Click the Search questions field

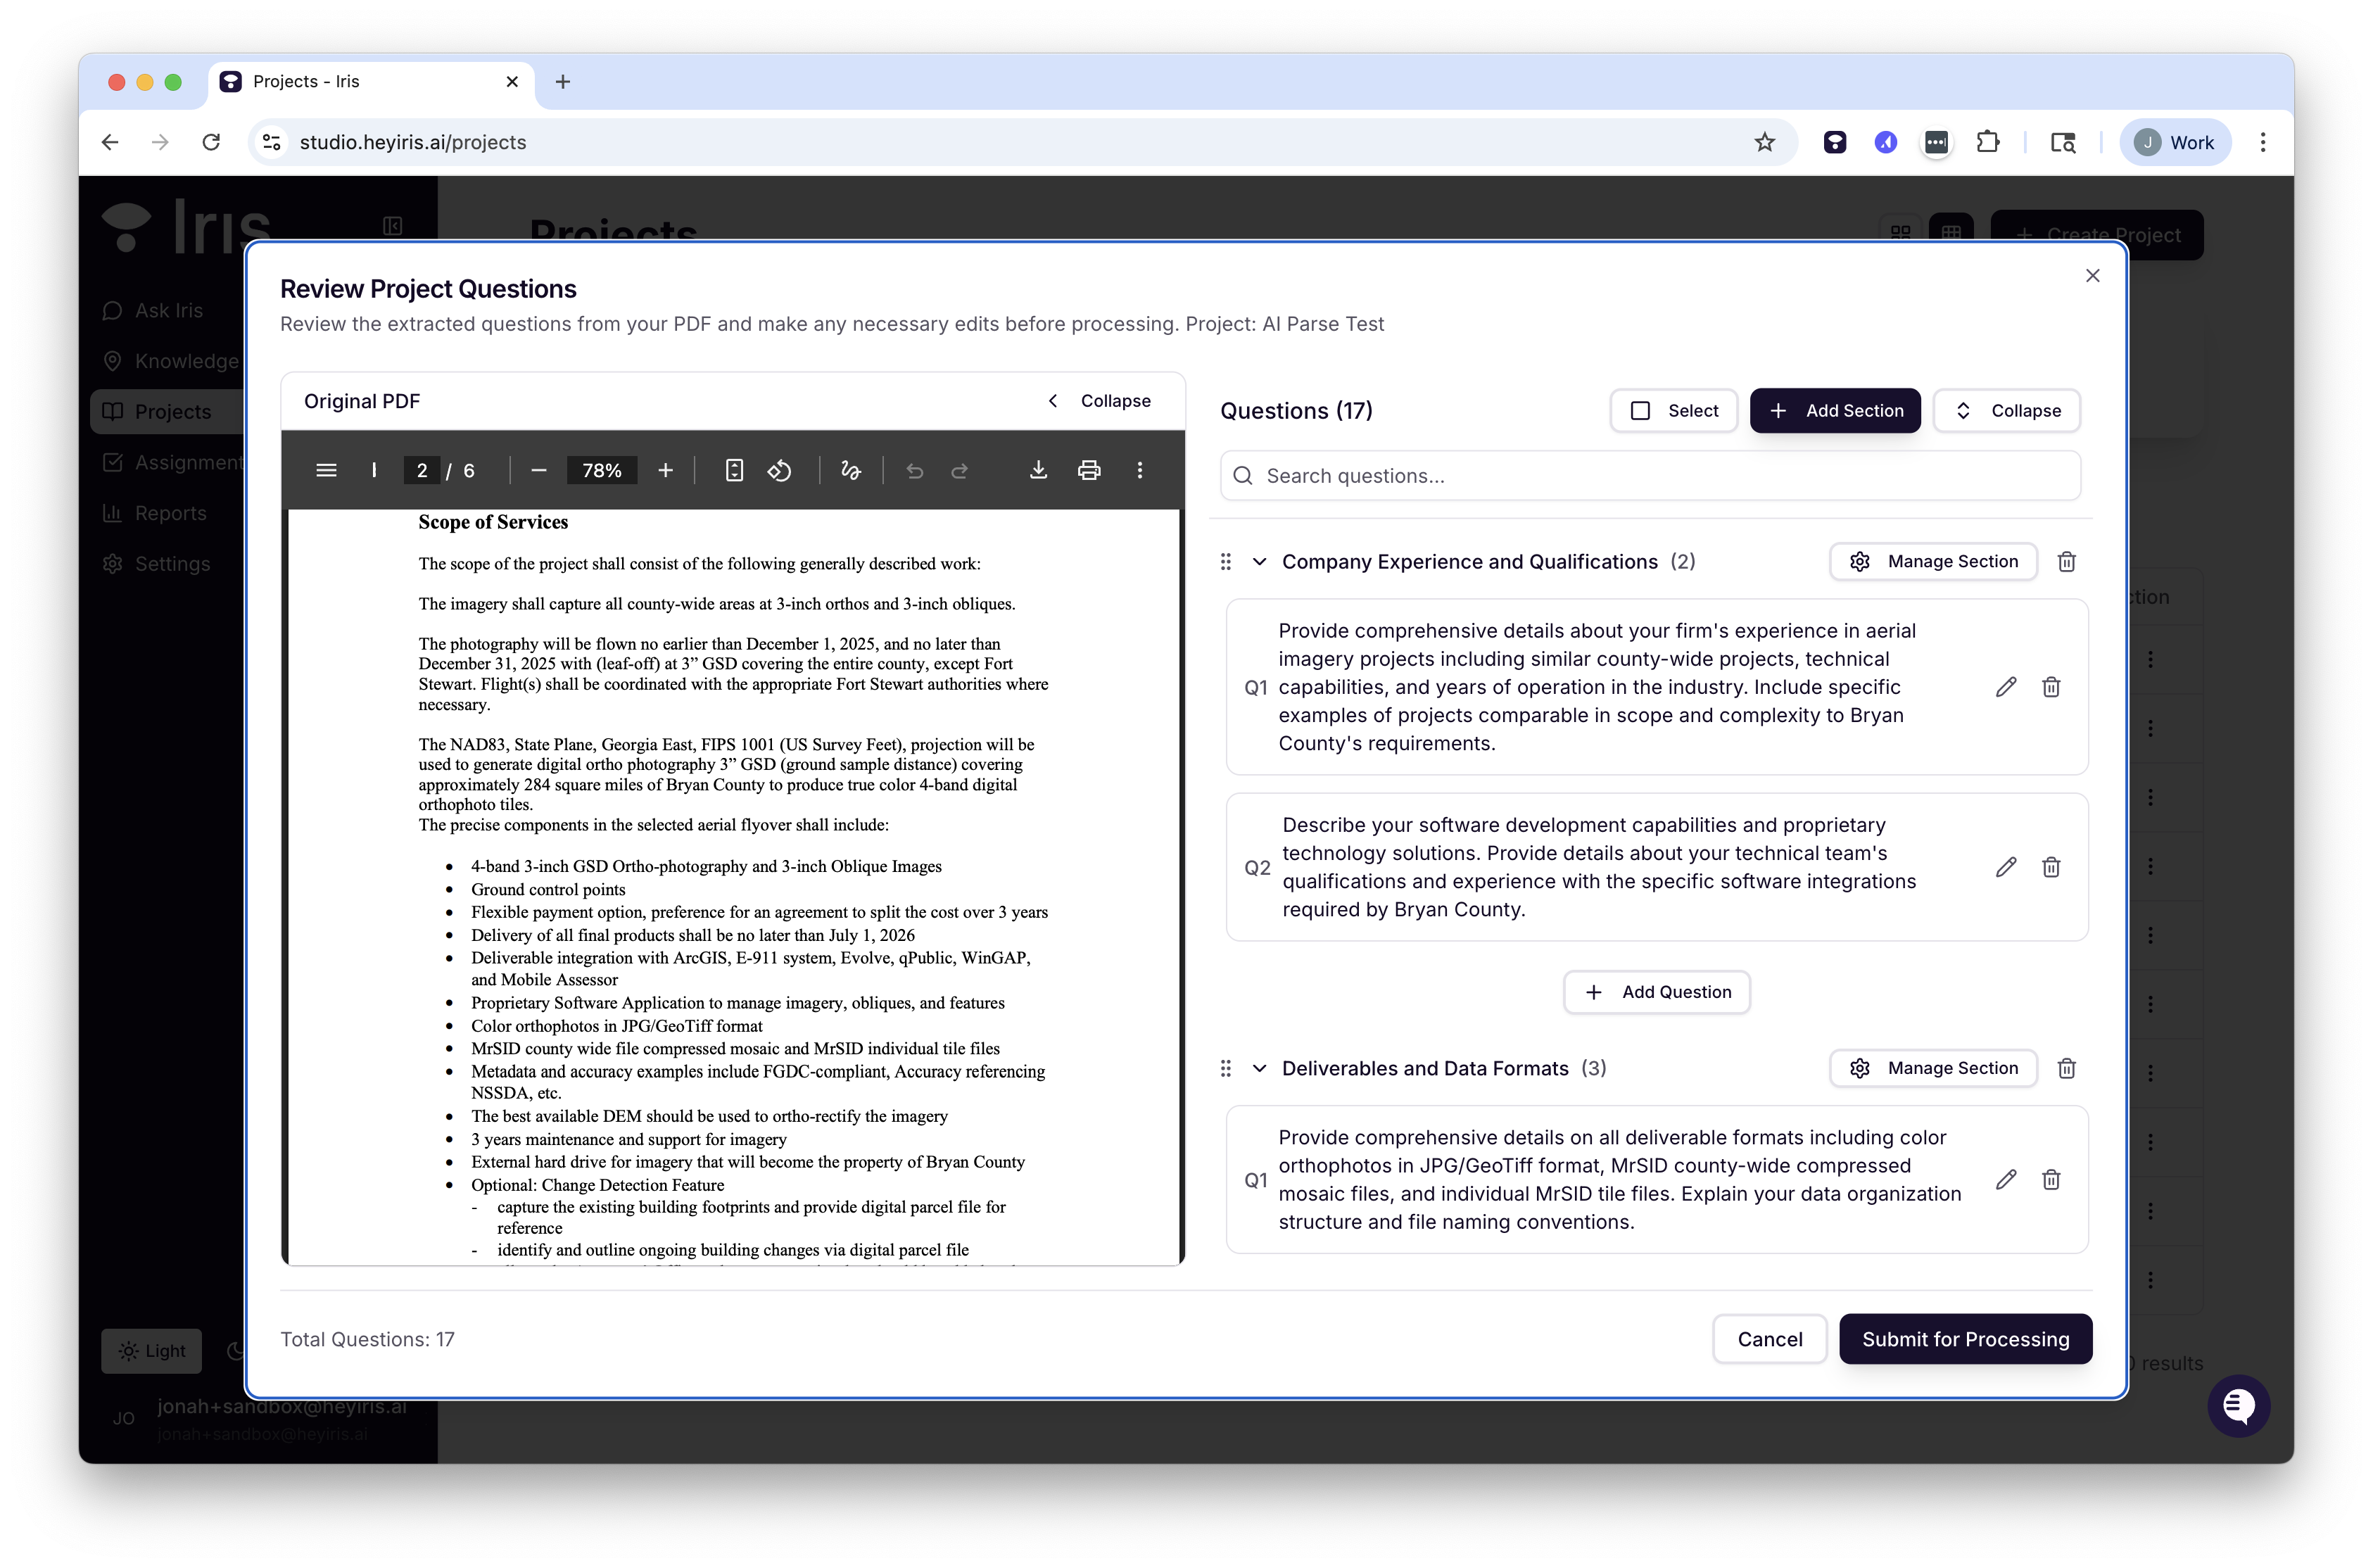point(1650,476)
